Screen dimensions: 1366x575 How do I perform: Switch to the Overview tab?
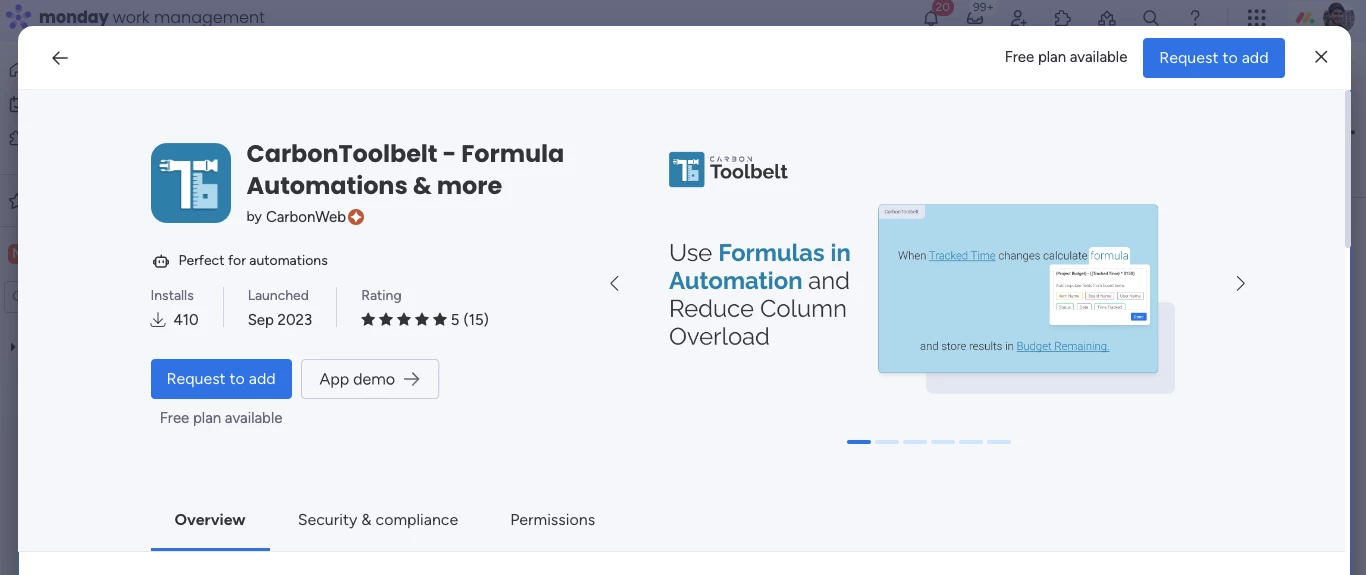click(x=210, y=520)
